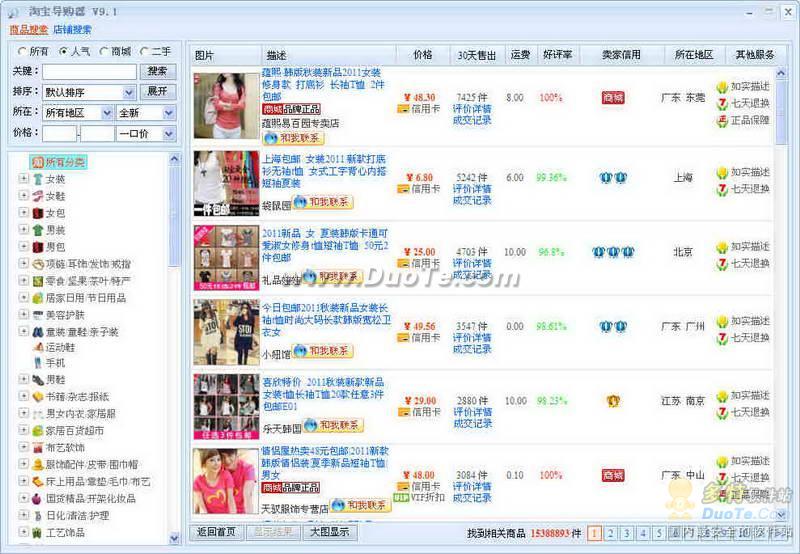Click the results list scrollbar up arrow
The image size is (800, 554).
click(x=781, y=73)
